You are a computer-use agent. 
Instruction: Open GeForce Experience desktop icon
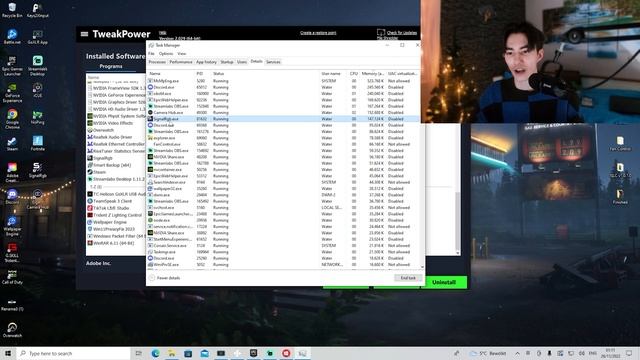click(12, 93)
